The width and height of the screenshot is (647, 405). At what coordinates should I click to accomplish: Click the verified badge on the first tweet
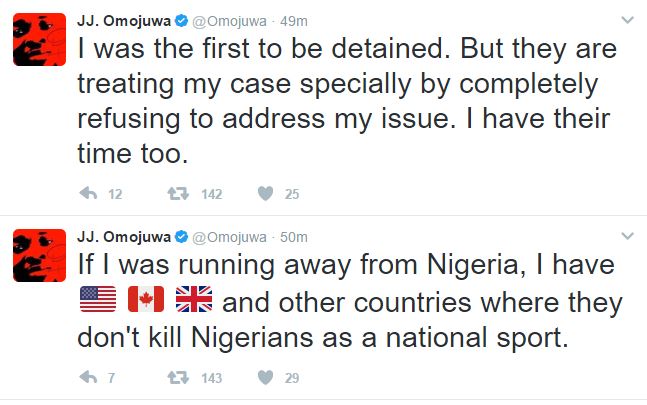(181, 19)
